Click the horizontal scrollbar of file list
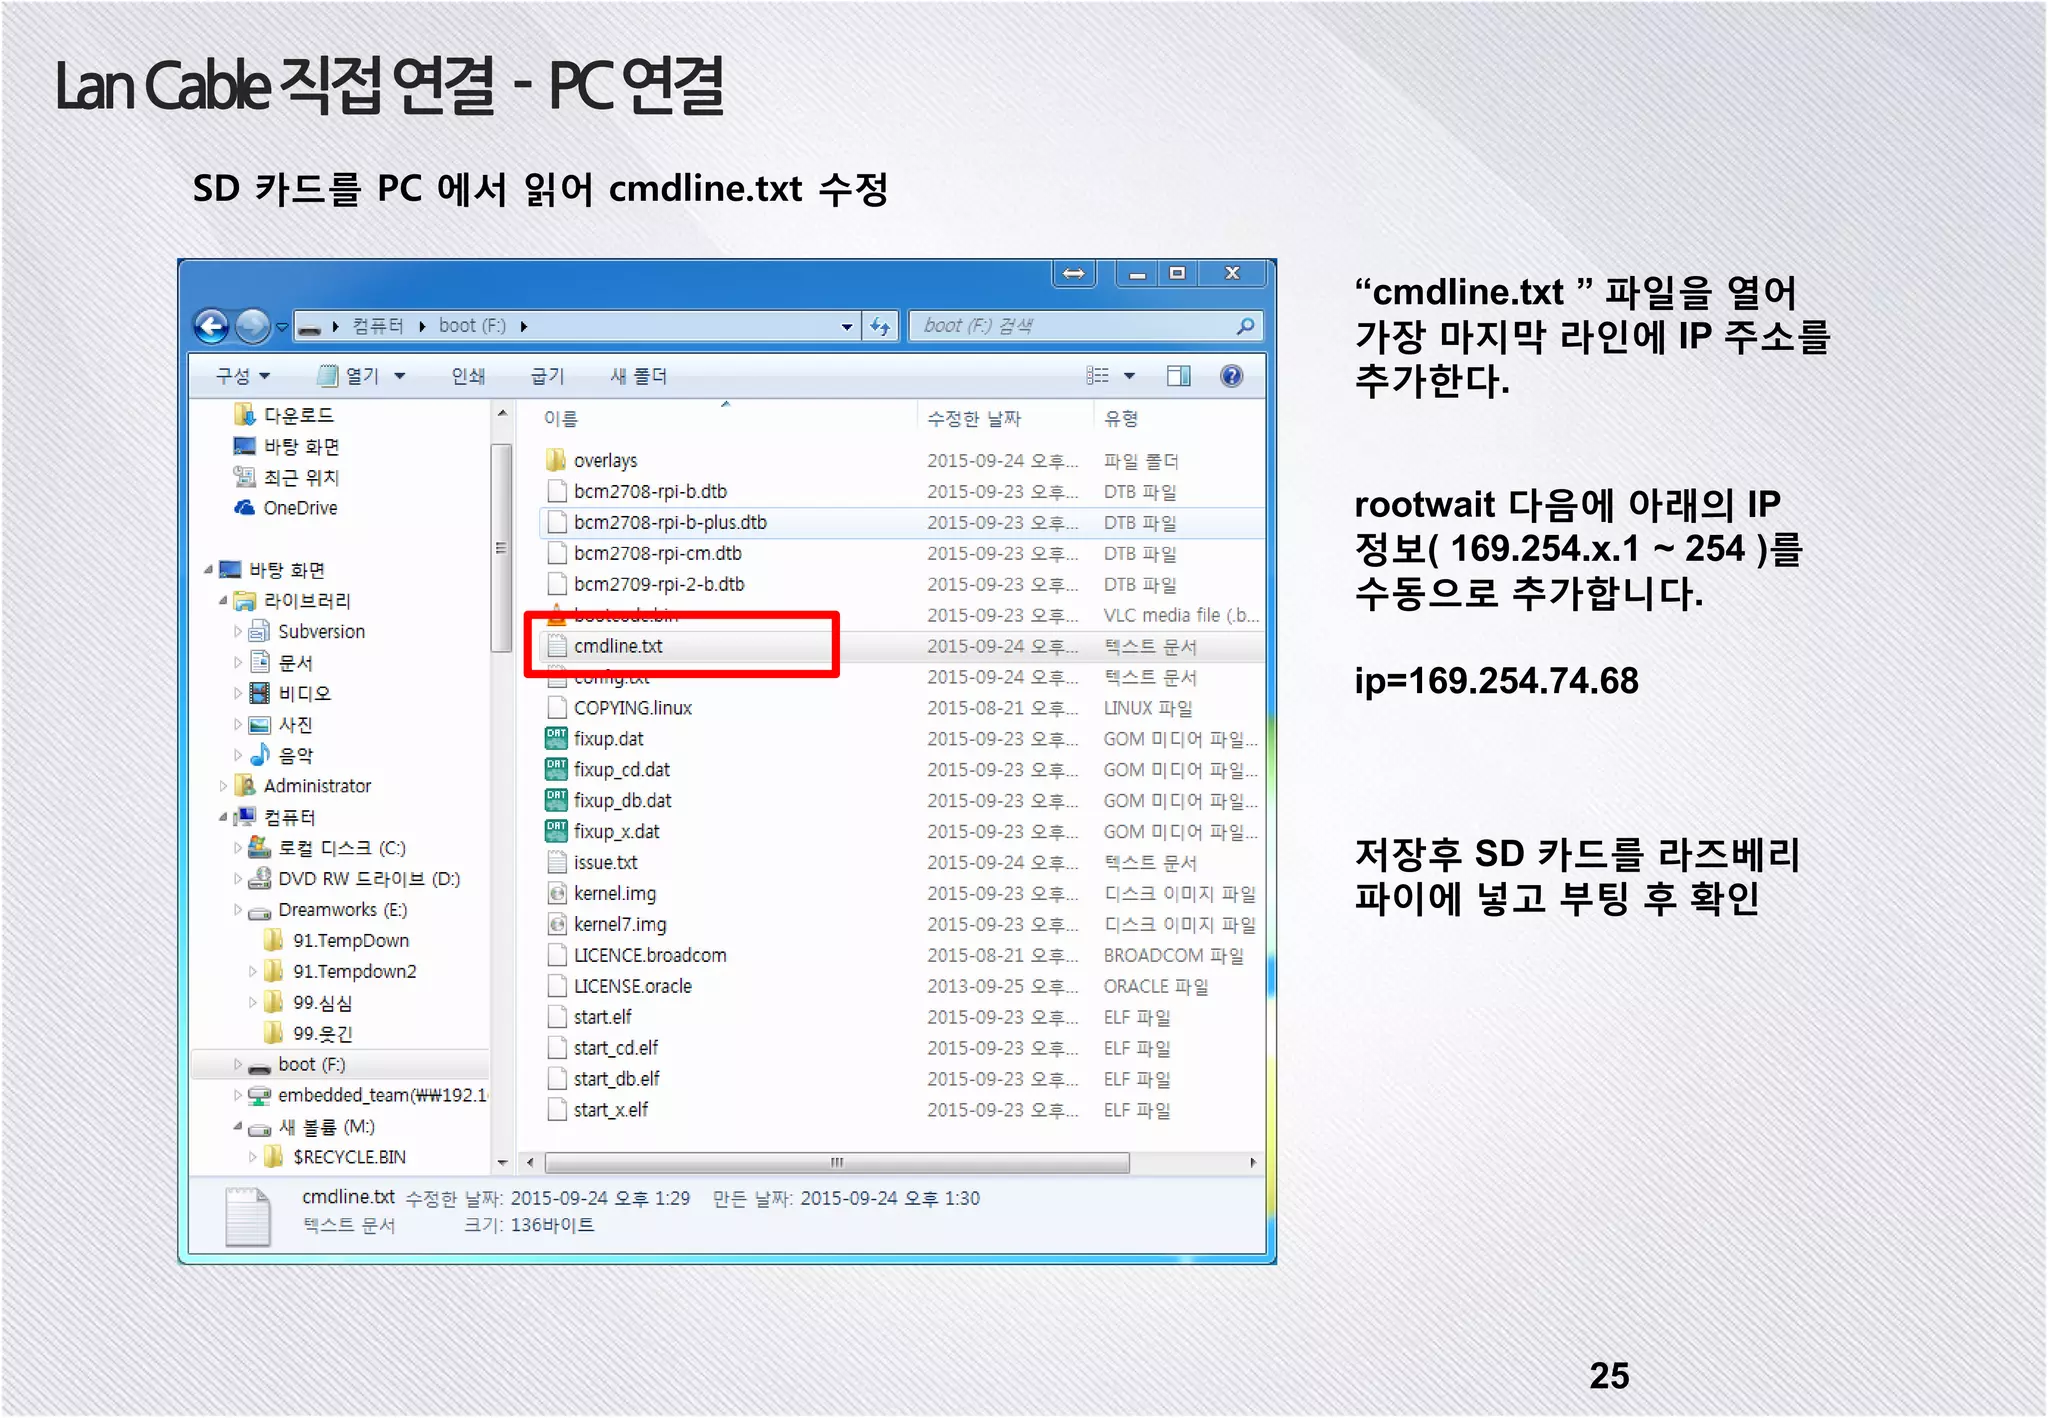This screenshot has width=2048, height=1418. pos(838,1163)
